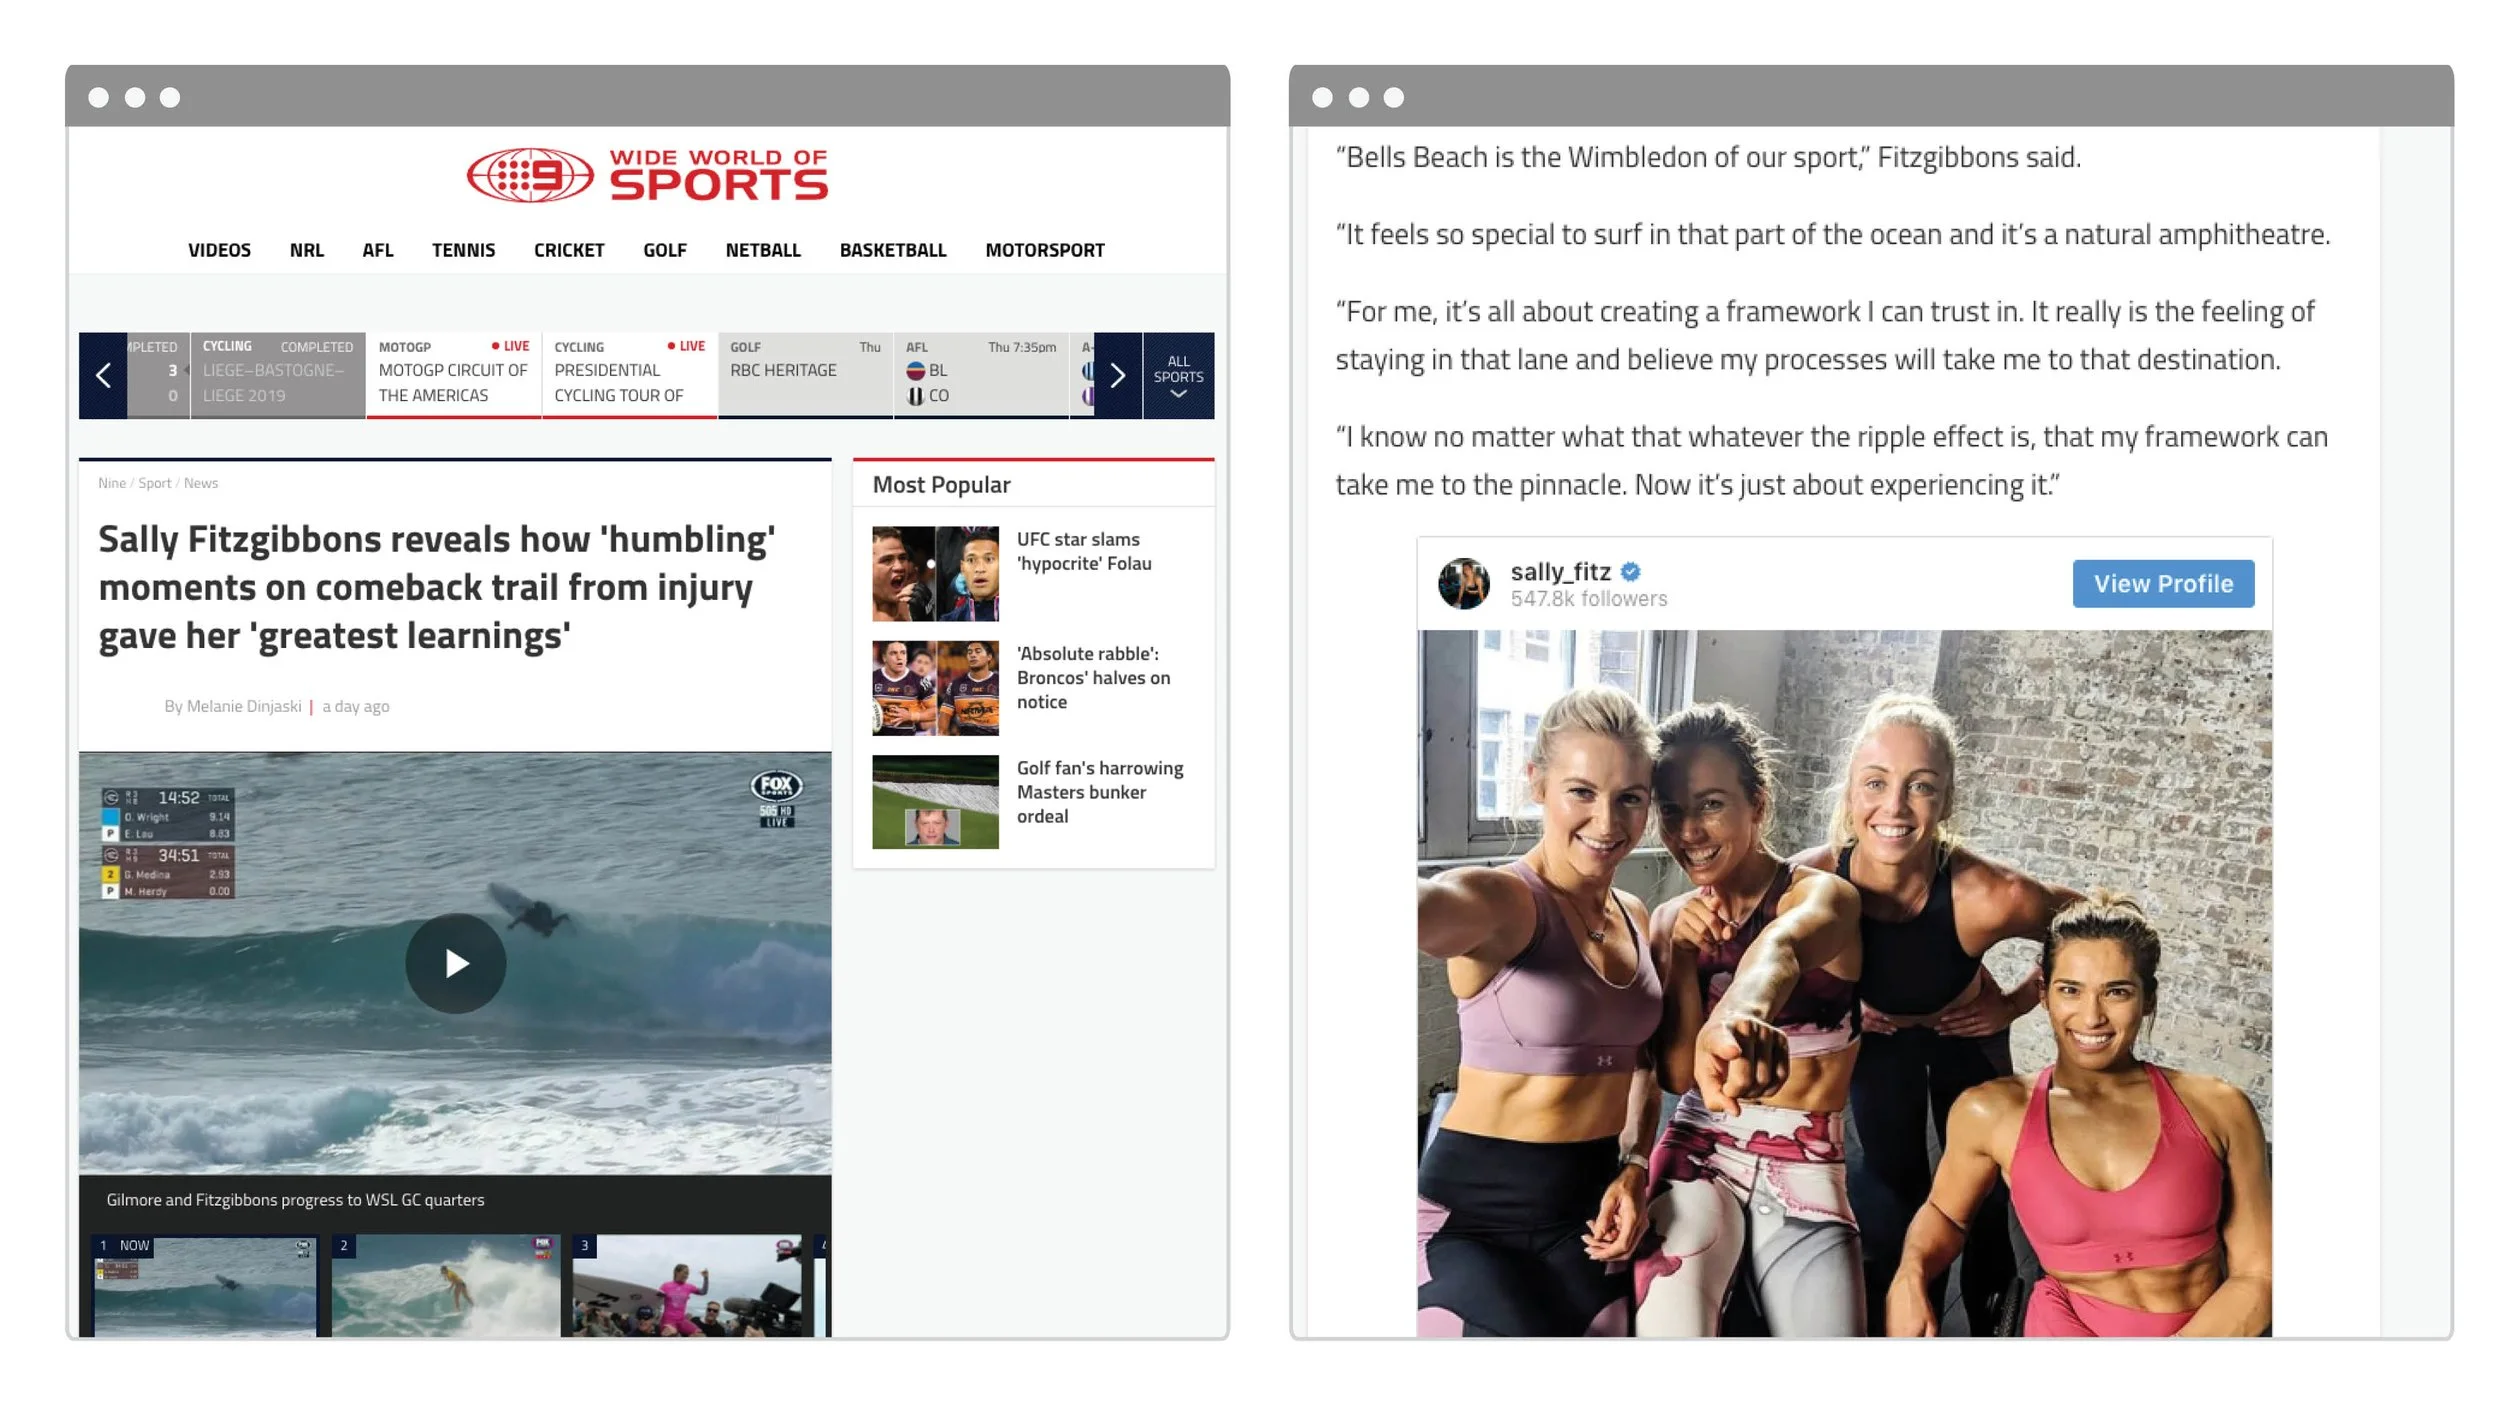The image size is (2500, 1406).
Task: Click the verified badge beside sally_fitz
Action: coord(1631,572)
